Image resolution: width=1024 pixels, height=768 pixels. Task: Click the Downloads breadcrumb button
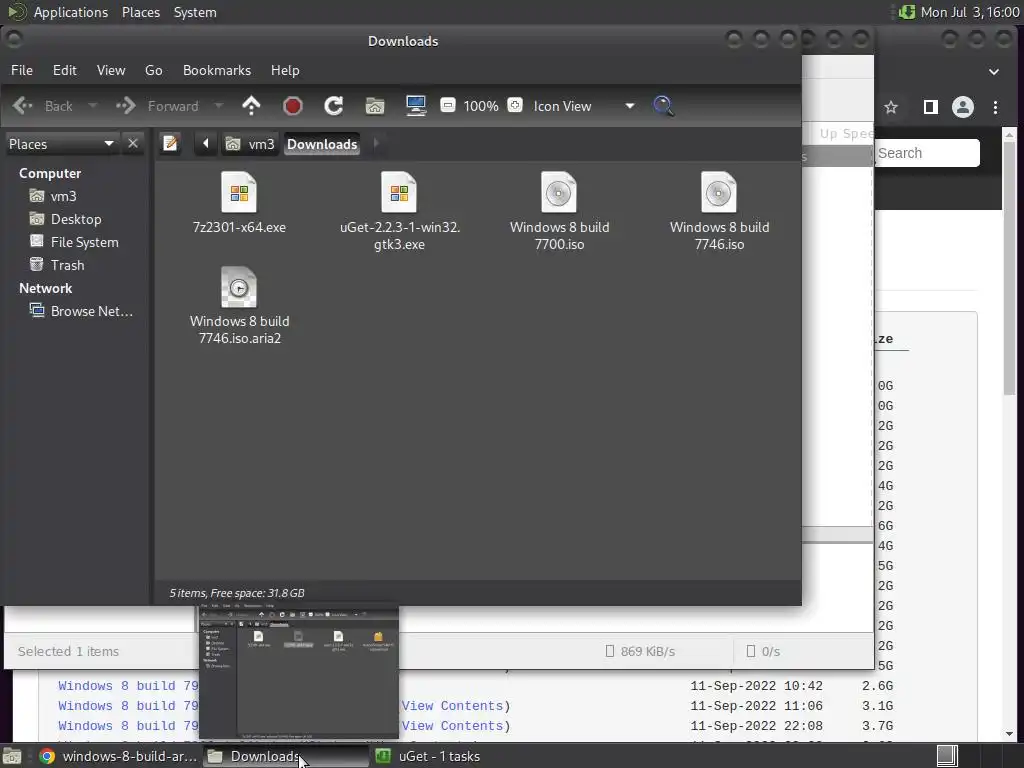[x=322, y=144]
